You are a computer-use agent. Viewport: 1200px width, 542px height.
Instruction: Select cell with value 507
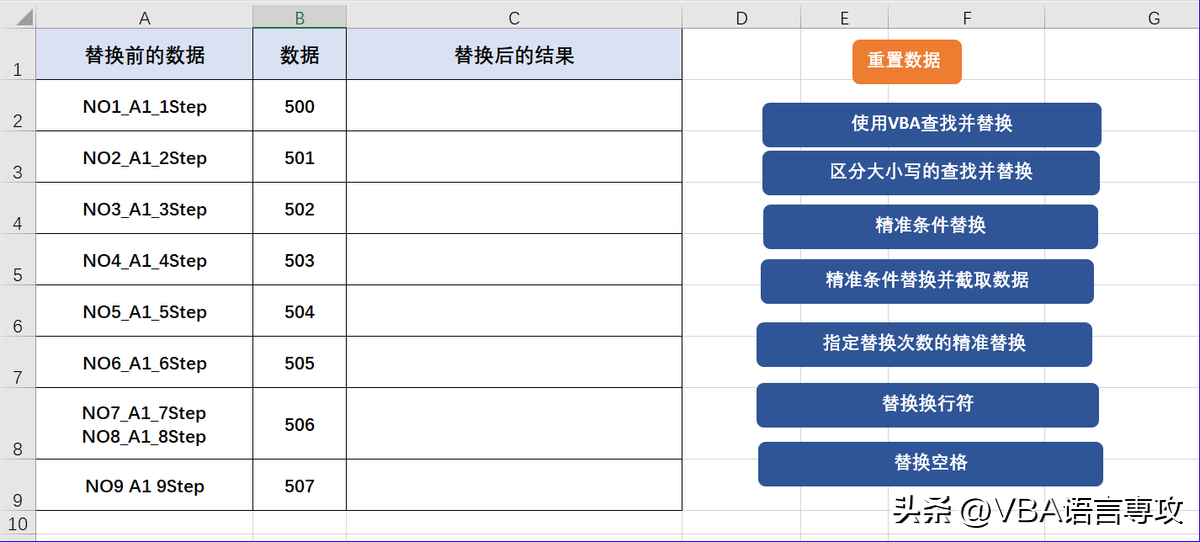(300, 485)
